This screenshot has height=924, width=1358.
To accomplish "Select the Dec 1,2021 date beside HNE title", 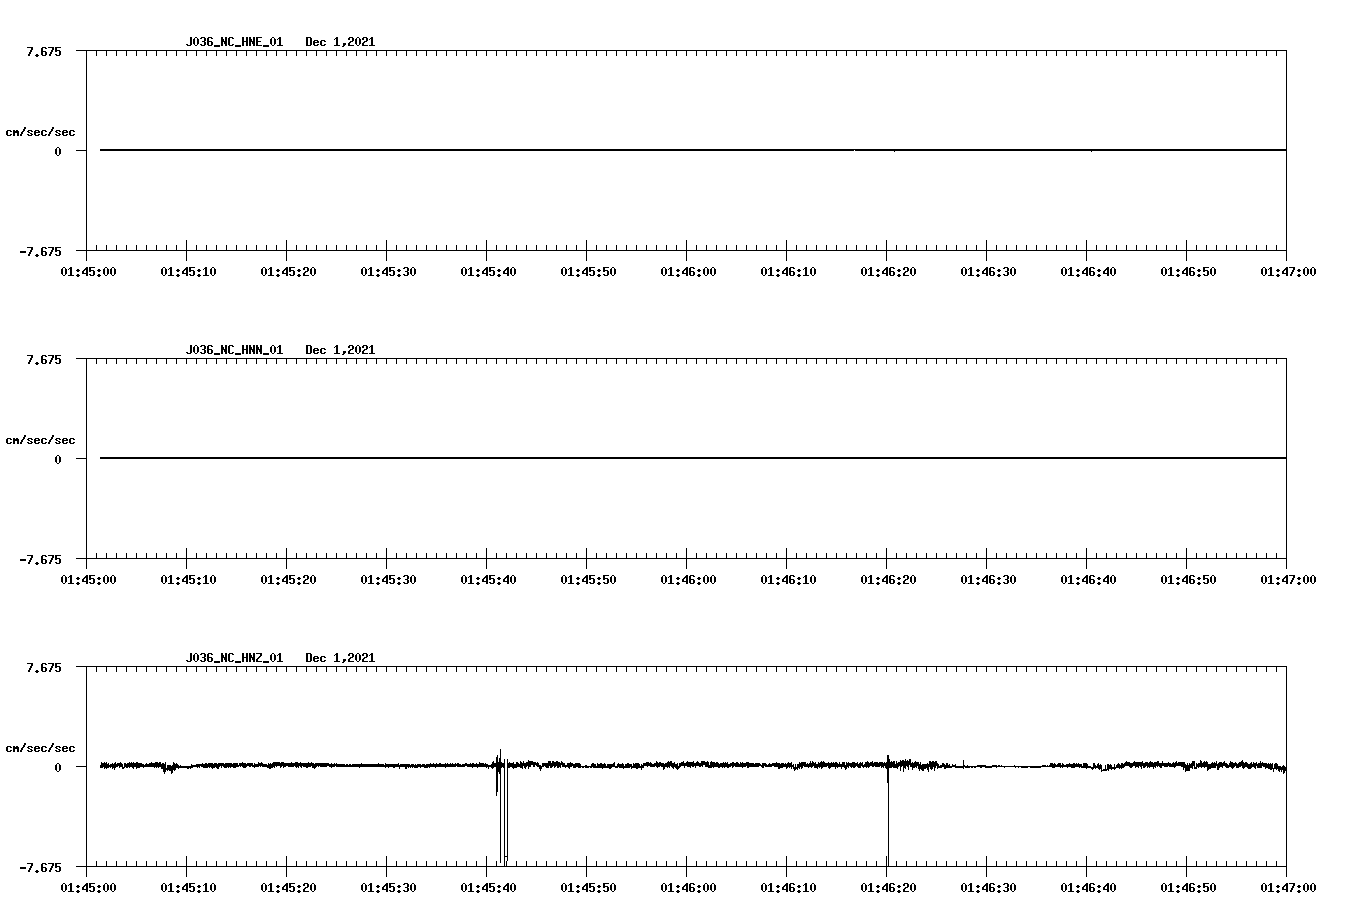I will coord(340,42).
